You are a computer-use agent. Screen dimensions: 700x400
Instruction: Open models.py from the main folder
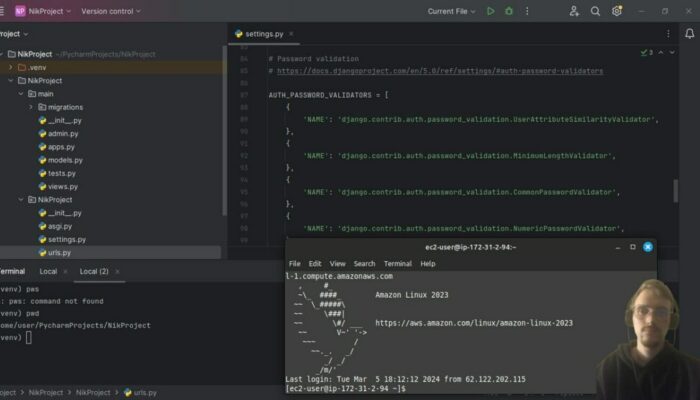point(65,160)
